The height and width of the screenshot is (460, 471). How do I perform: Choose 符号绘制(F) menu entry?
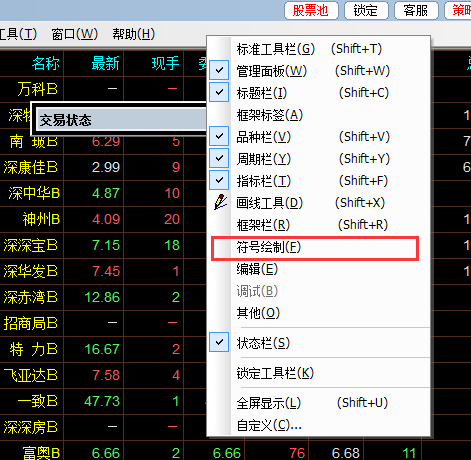tap(318, 247)
